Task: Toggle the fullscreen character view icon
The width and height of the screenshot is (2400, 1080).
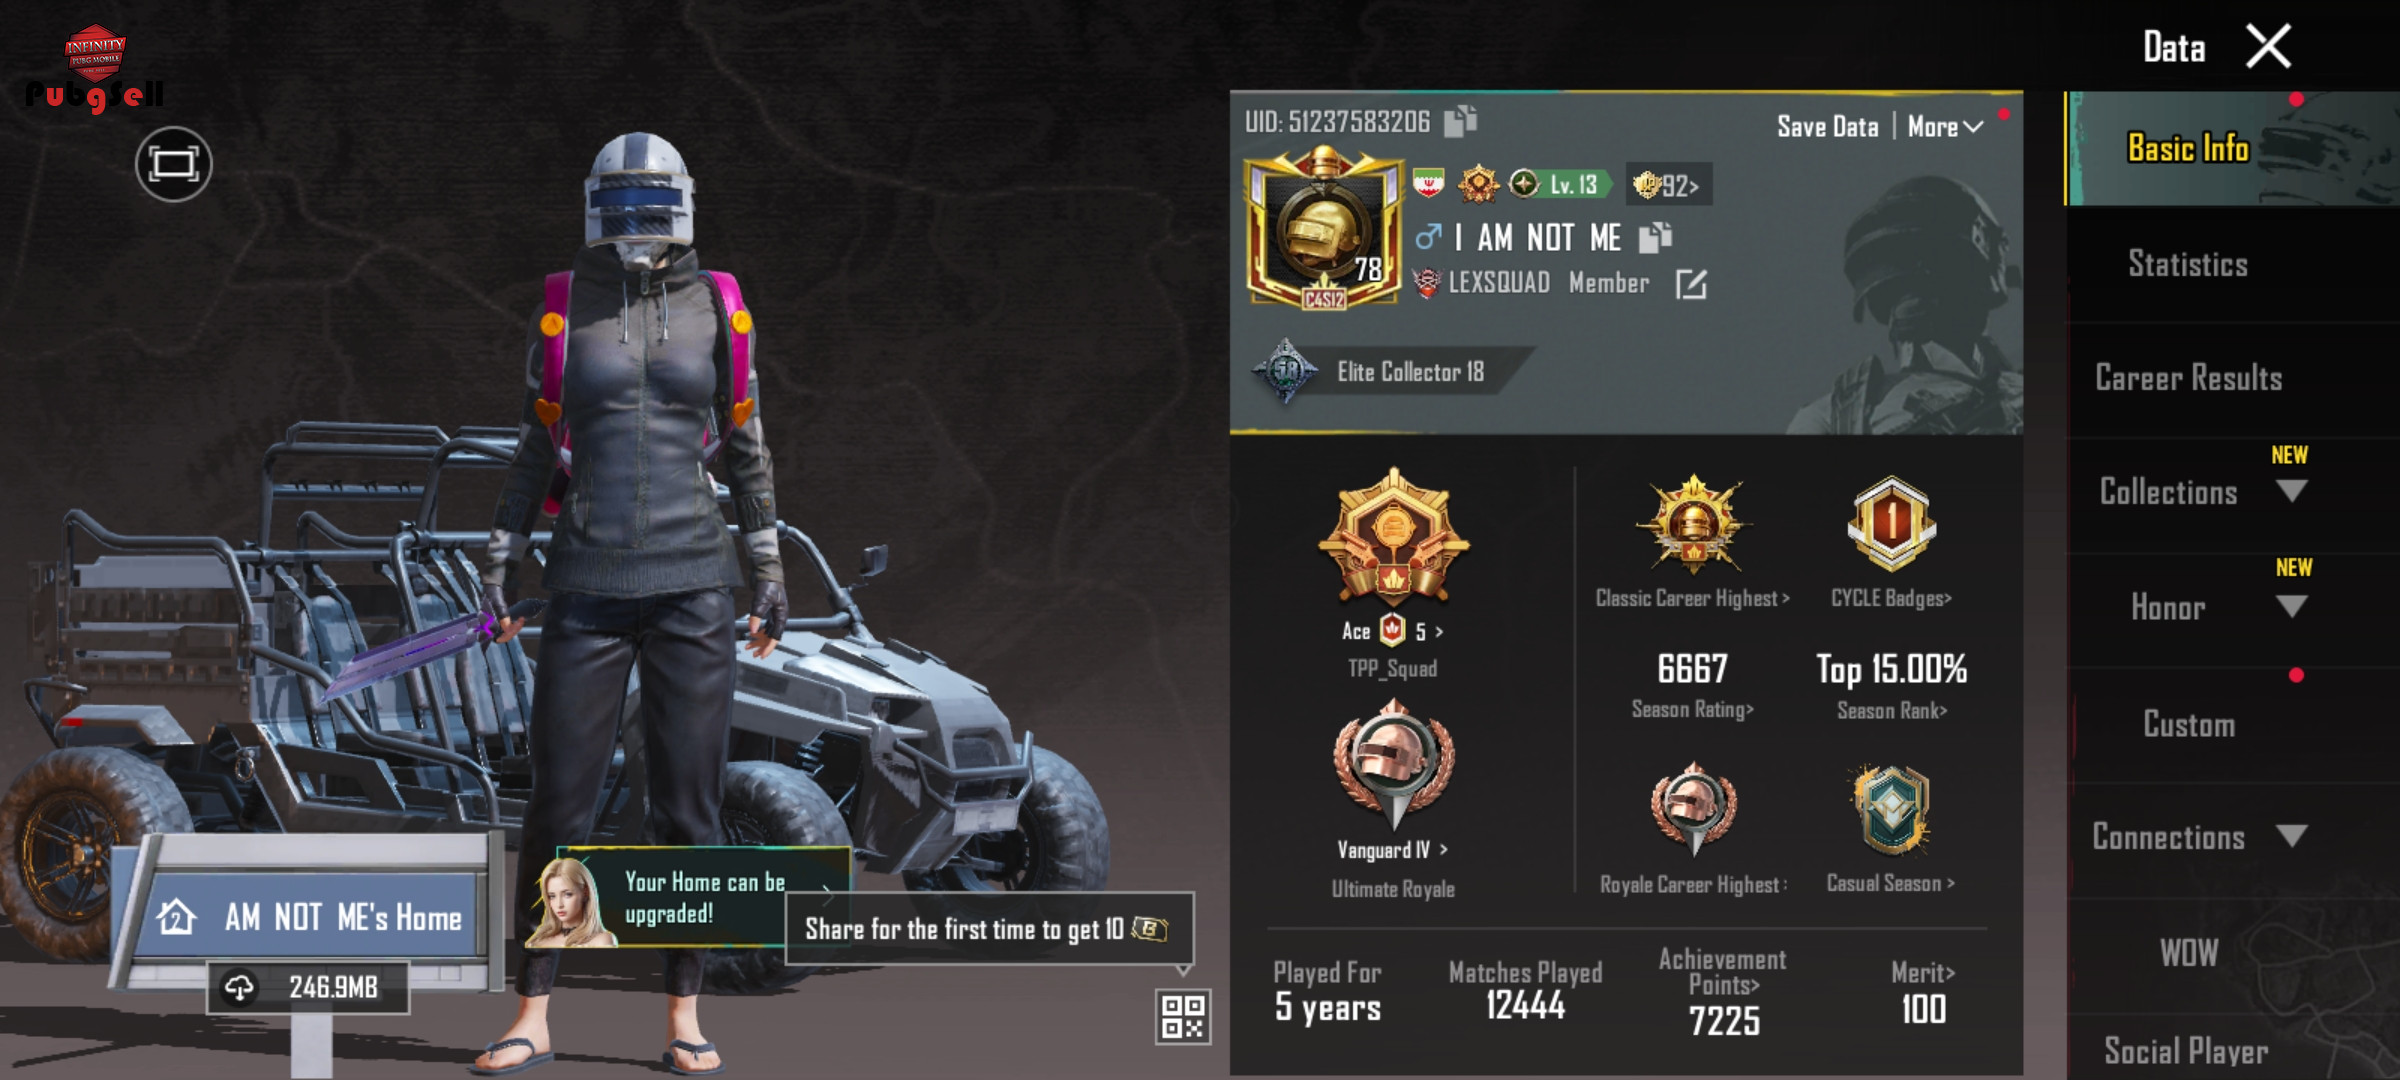Action: [174, 164]
